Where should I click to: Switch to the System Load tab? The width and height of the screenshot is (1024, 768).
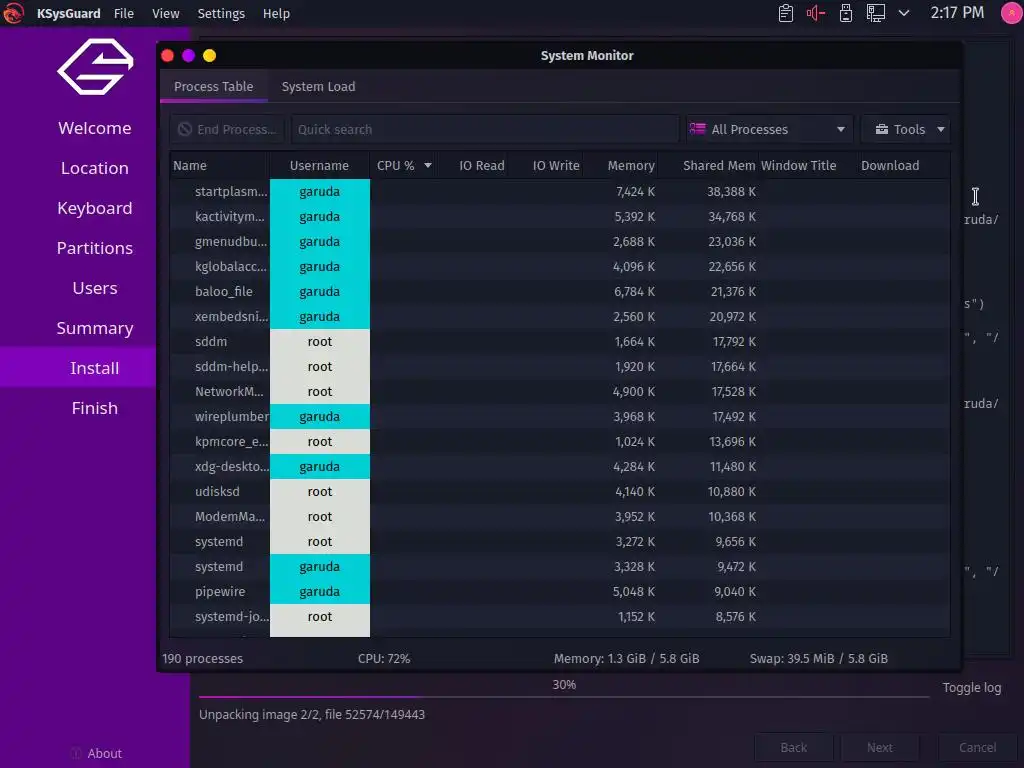[x=318, y=86]
